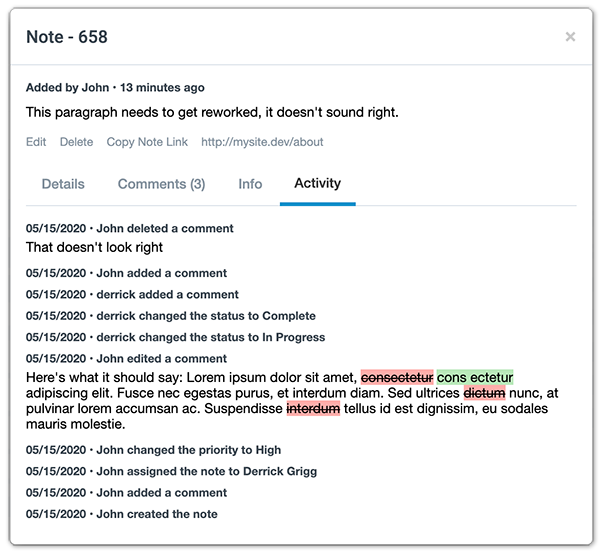
Task: Click 'John assigned the note to Derrick Grigg'
Action: coord(171,471)
